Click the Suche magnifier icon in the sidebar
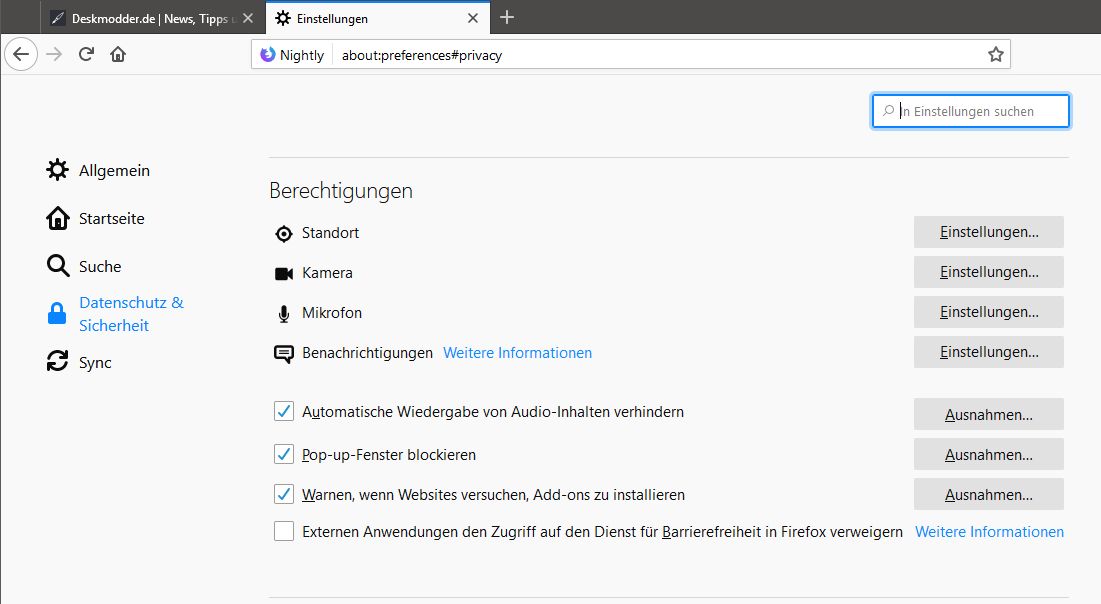This screenshot has height=604, width=1101. 58,266
